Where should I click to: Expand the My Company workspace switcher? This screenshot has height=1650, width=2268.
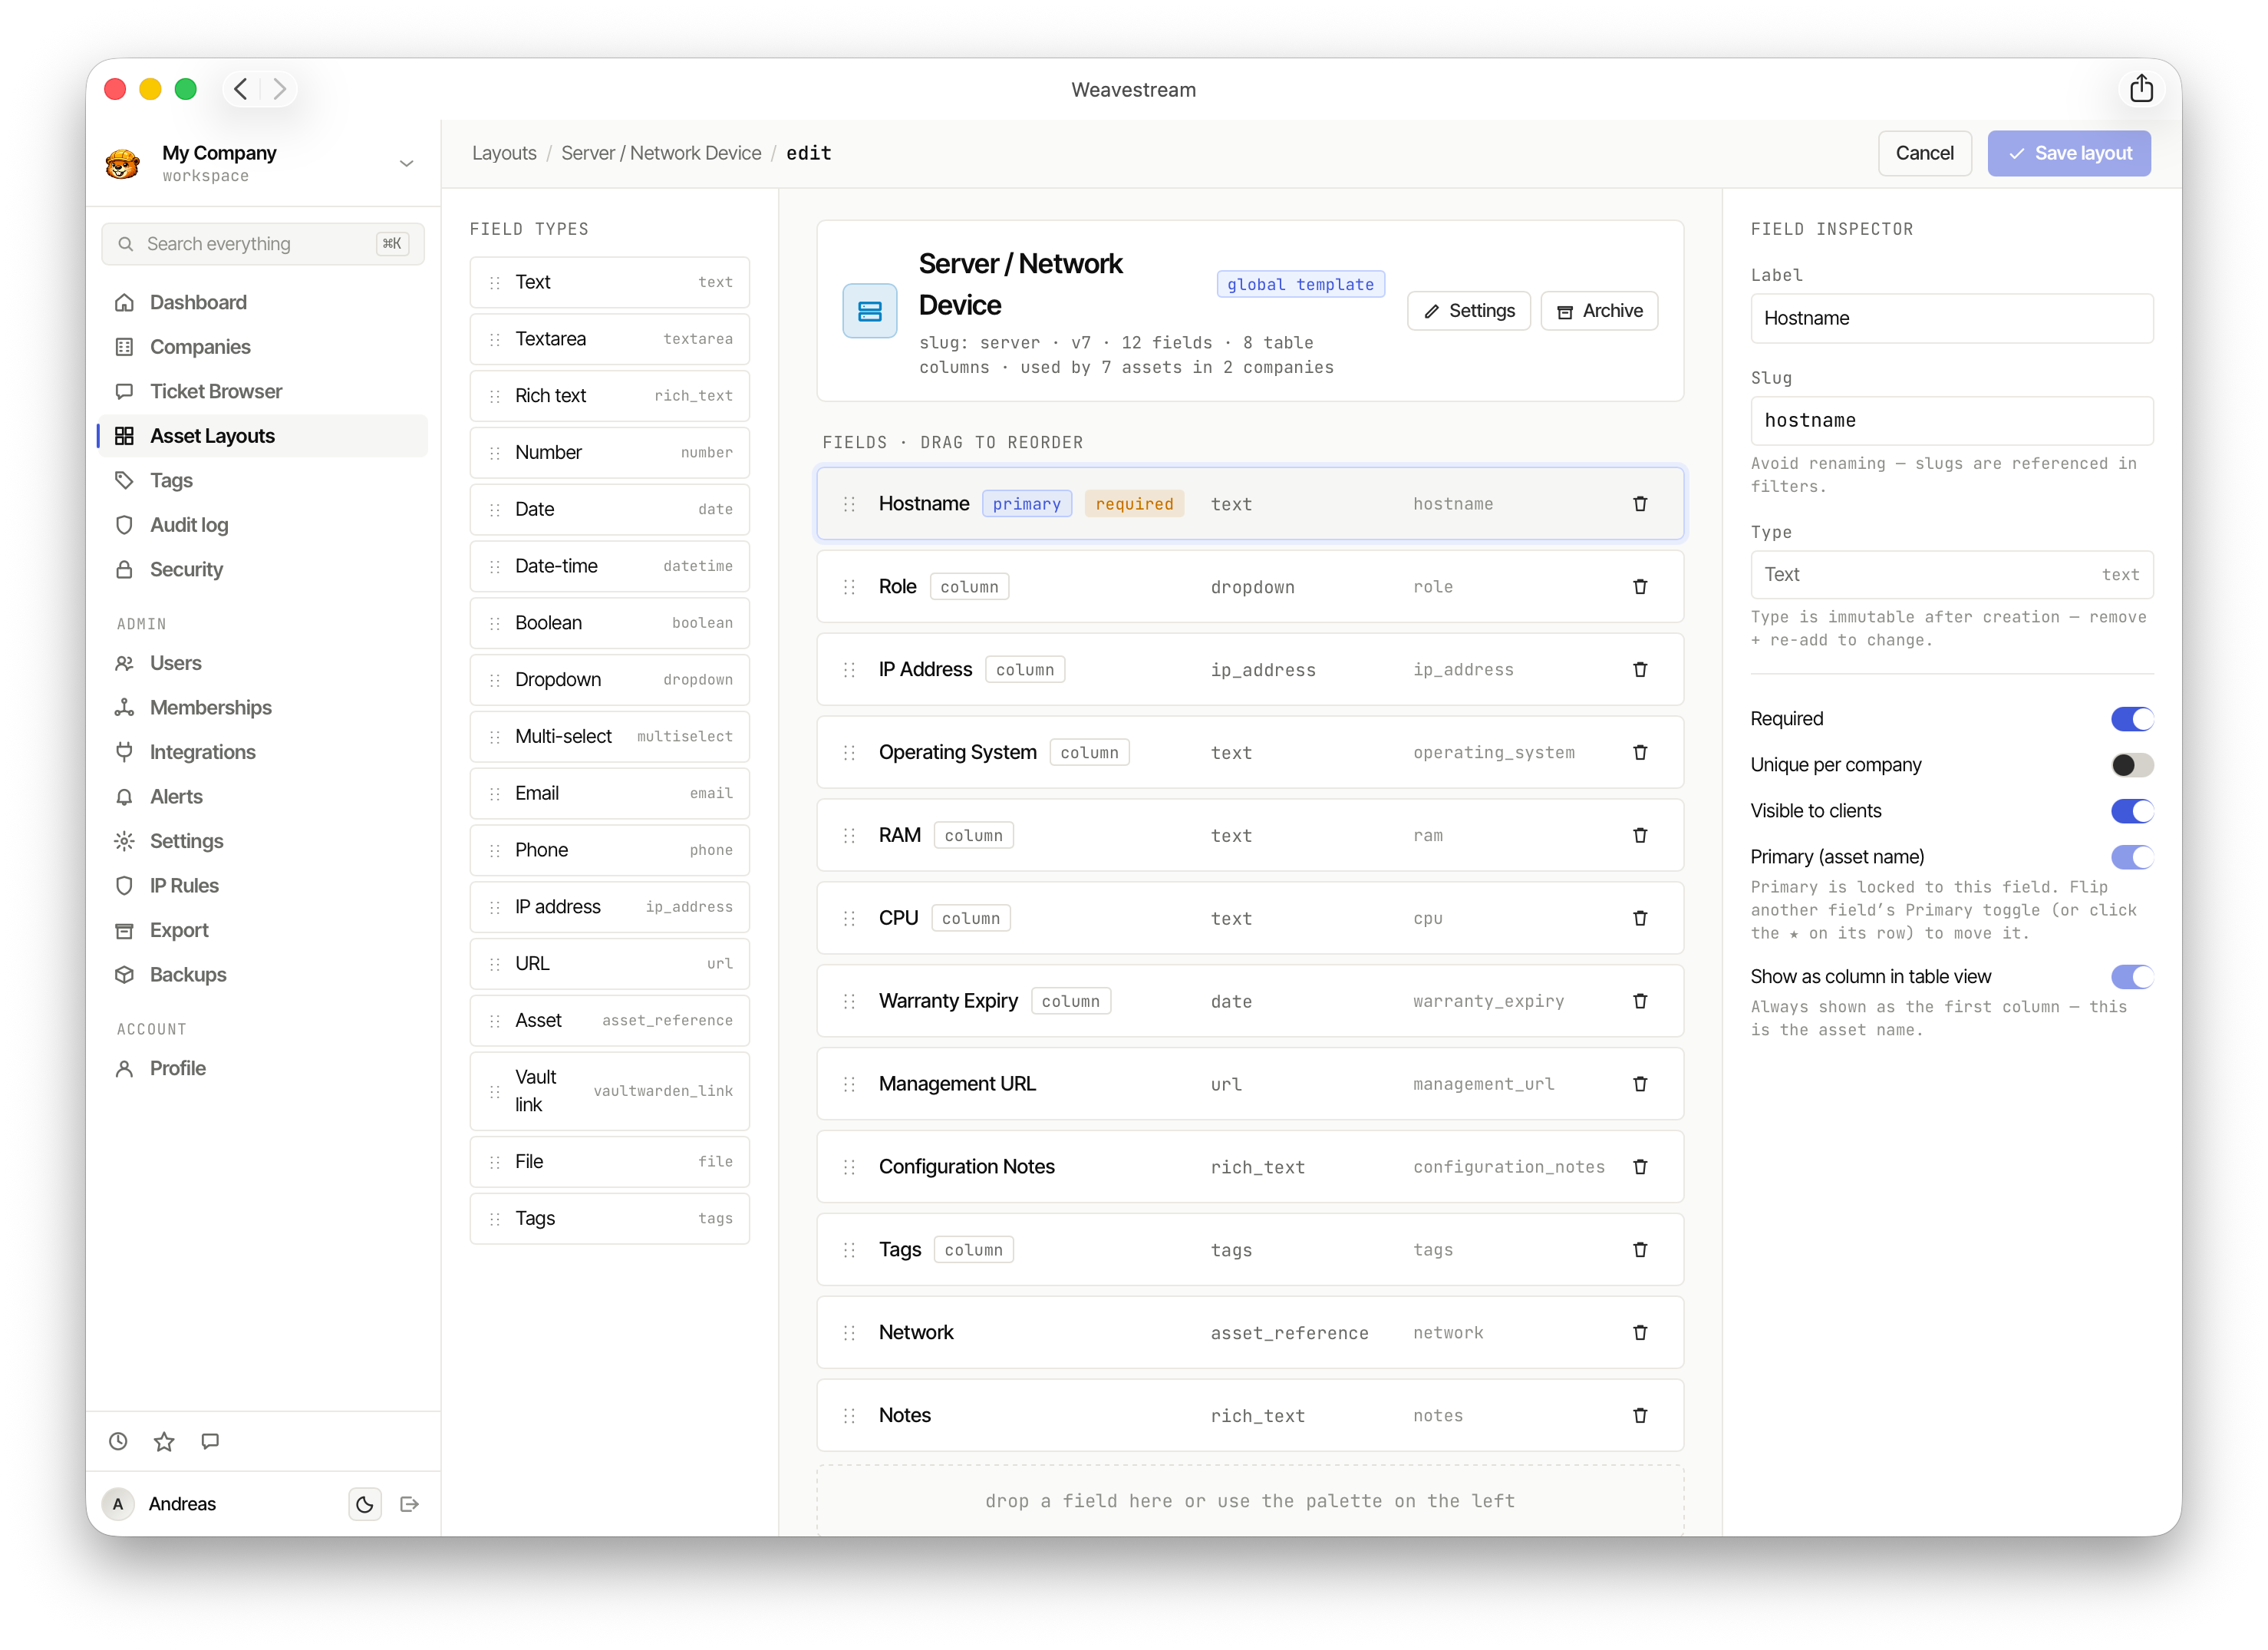click(406, 163)
